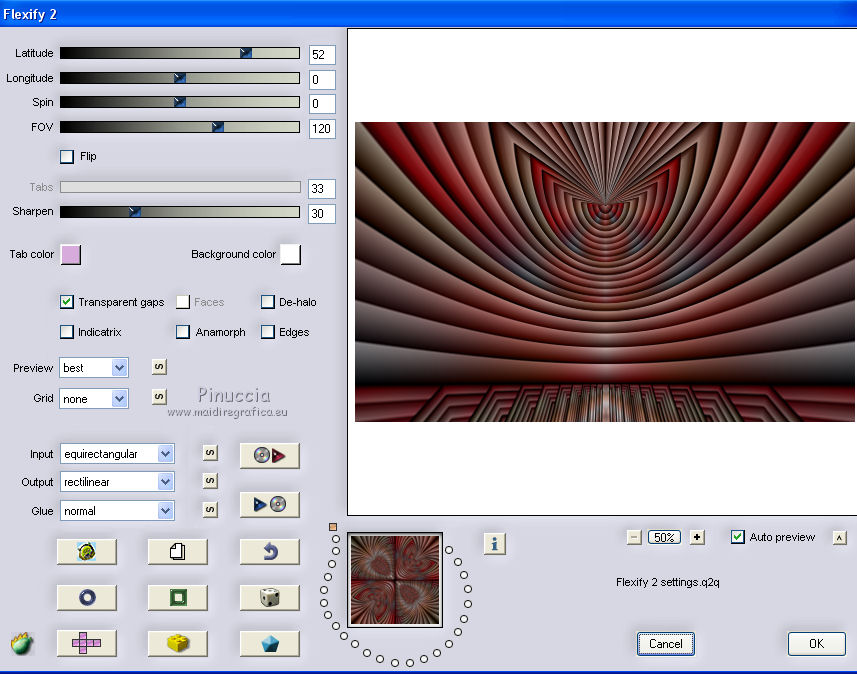
Task: Click the yellow brick icon button
Action: (x=178, y=643)
